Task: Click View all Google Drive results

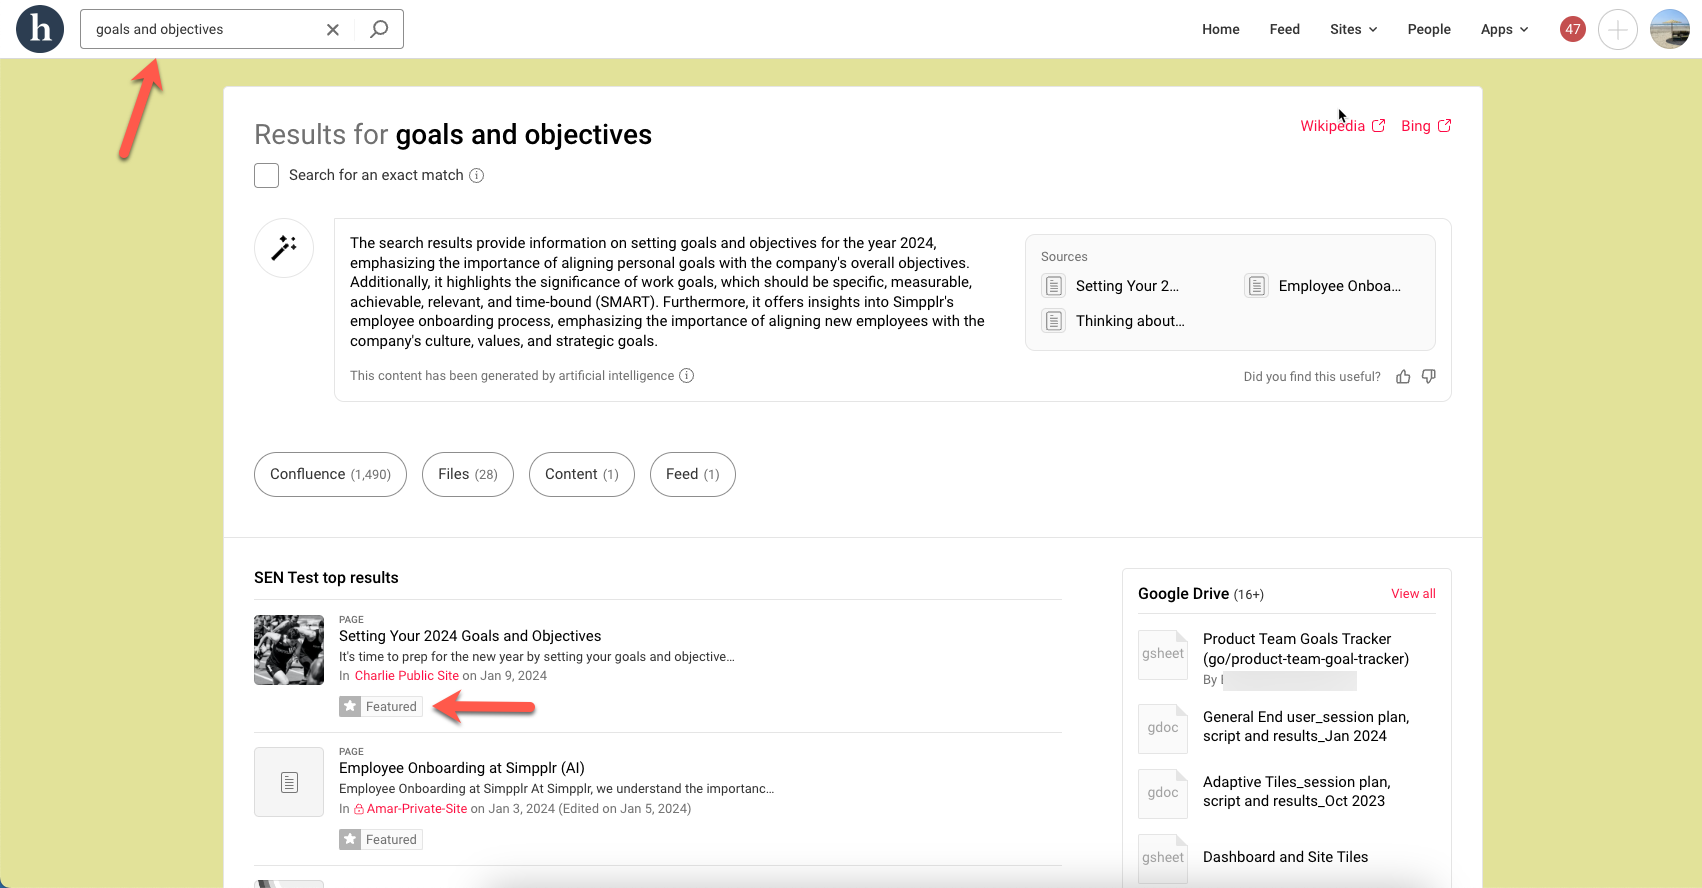Action: coord(1413,594)
